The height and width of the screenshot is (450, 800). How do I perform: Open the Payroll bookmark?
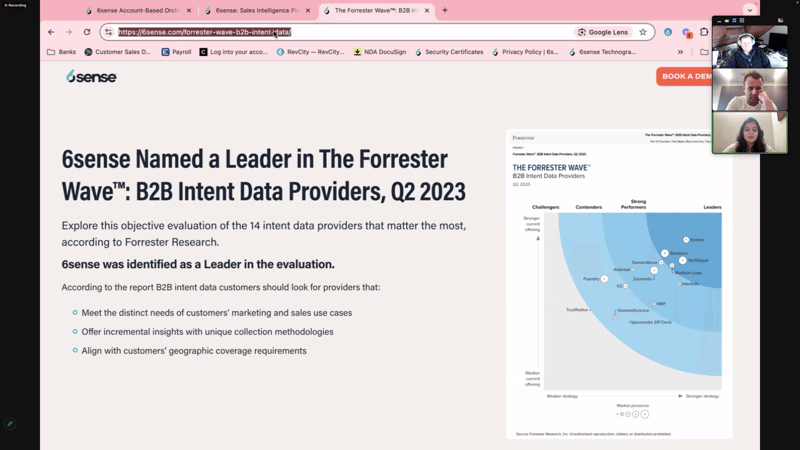click(176, 52)
